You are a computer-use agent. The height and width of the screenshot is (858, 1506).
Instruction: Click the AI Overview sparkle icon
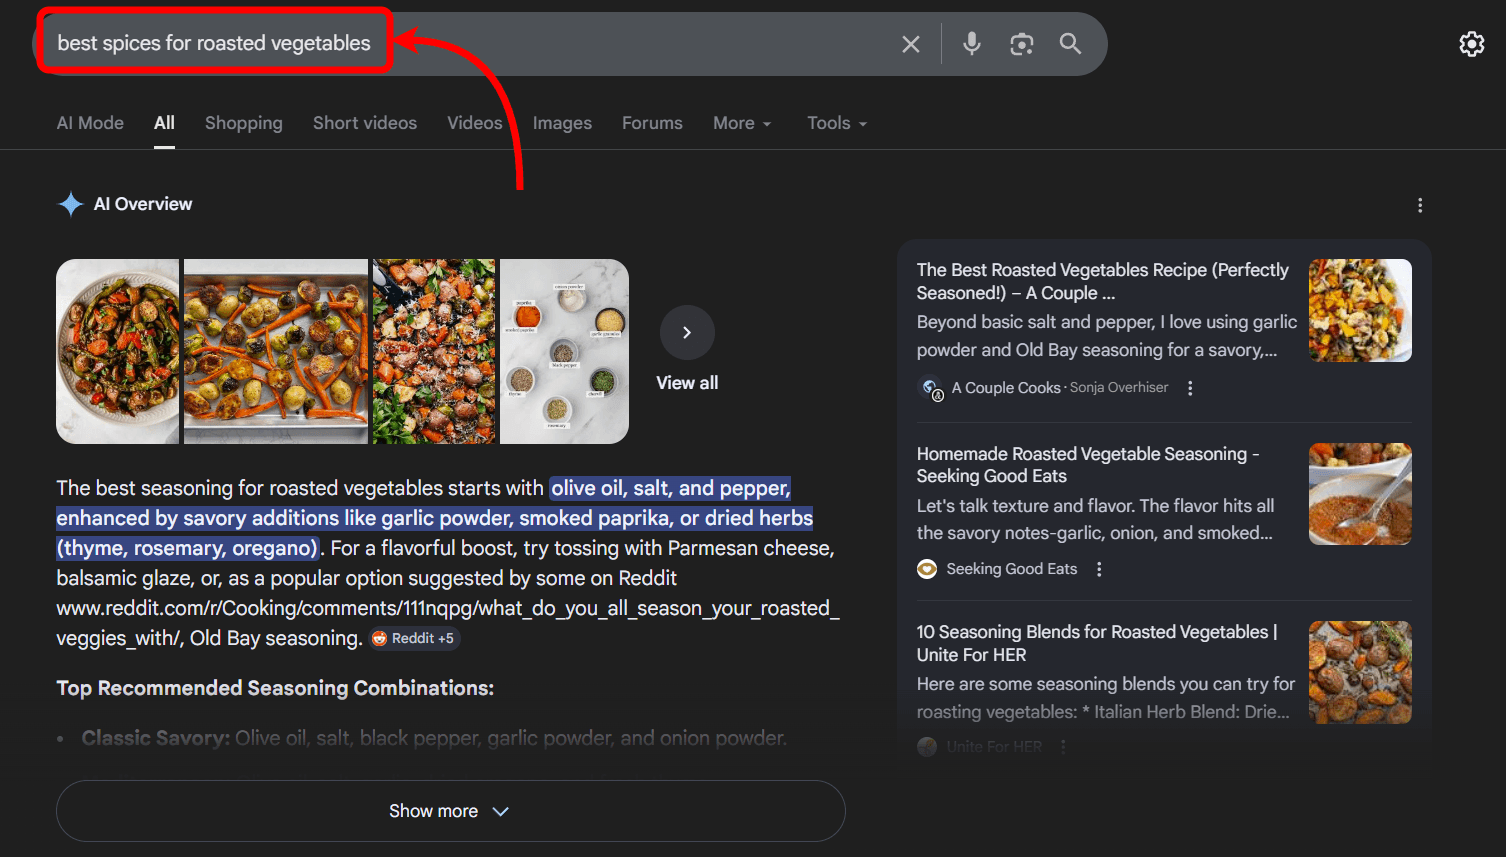coord(70,204)
